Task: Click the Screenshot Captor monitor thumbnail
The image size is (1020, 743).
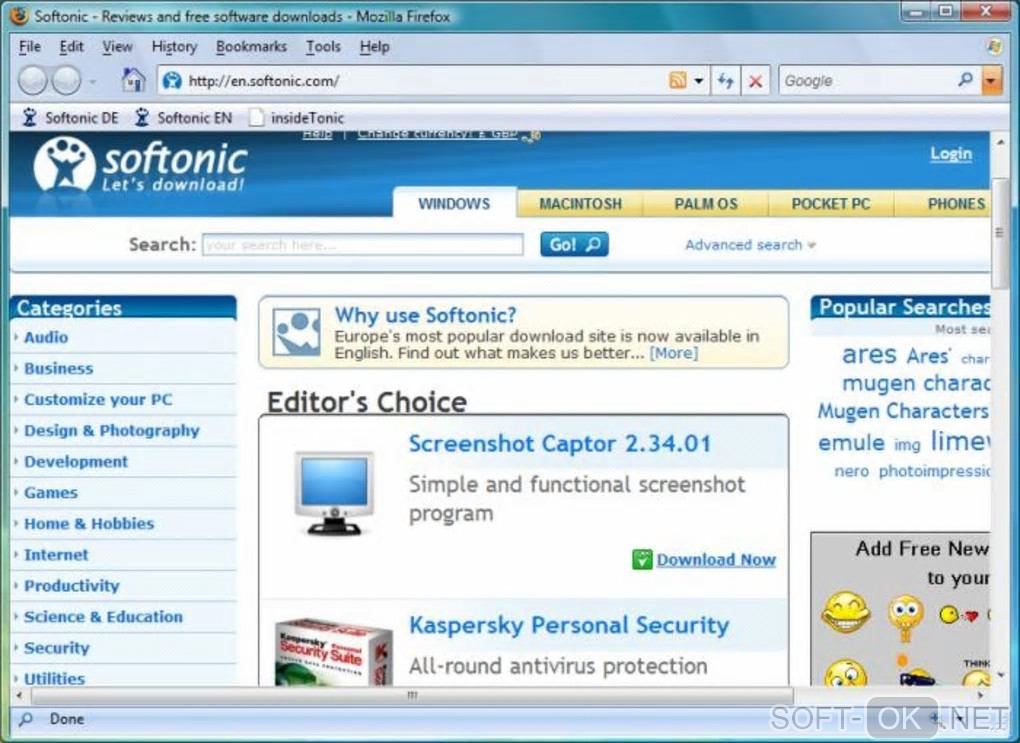Action: tap(334, 493)
